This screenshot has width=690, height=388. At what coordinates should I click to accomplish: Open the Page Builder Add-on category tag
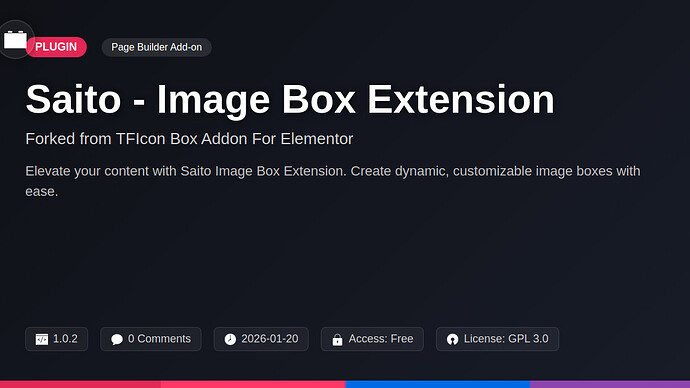click(157, 47)
